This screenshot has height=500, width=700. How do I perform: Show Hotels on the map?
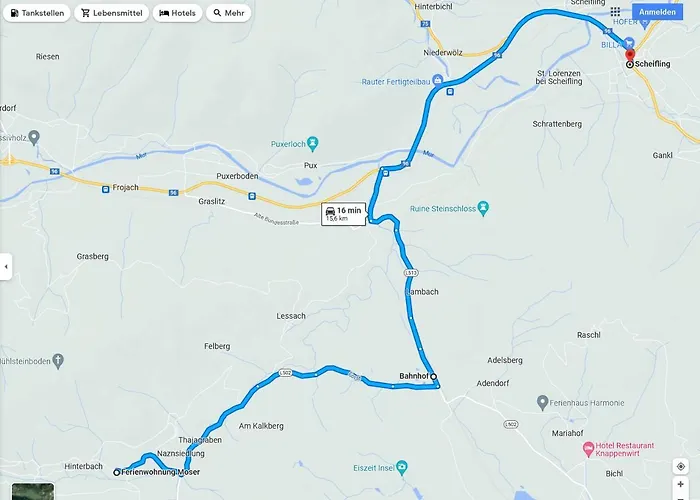coord(178,13)
